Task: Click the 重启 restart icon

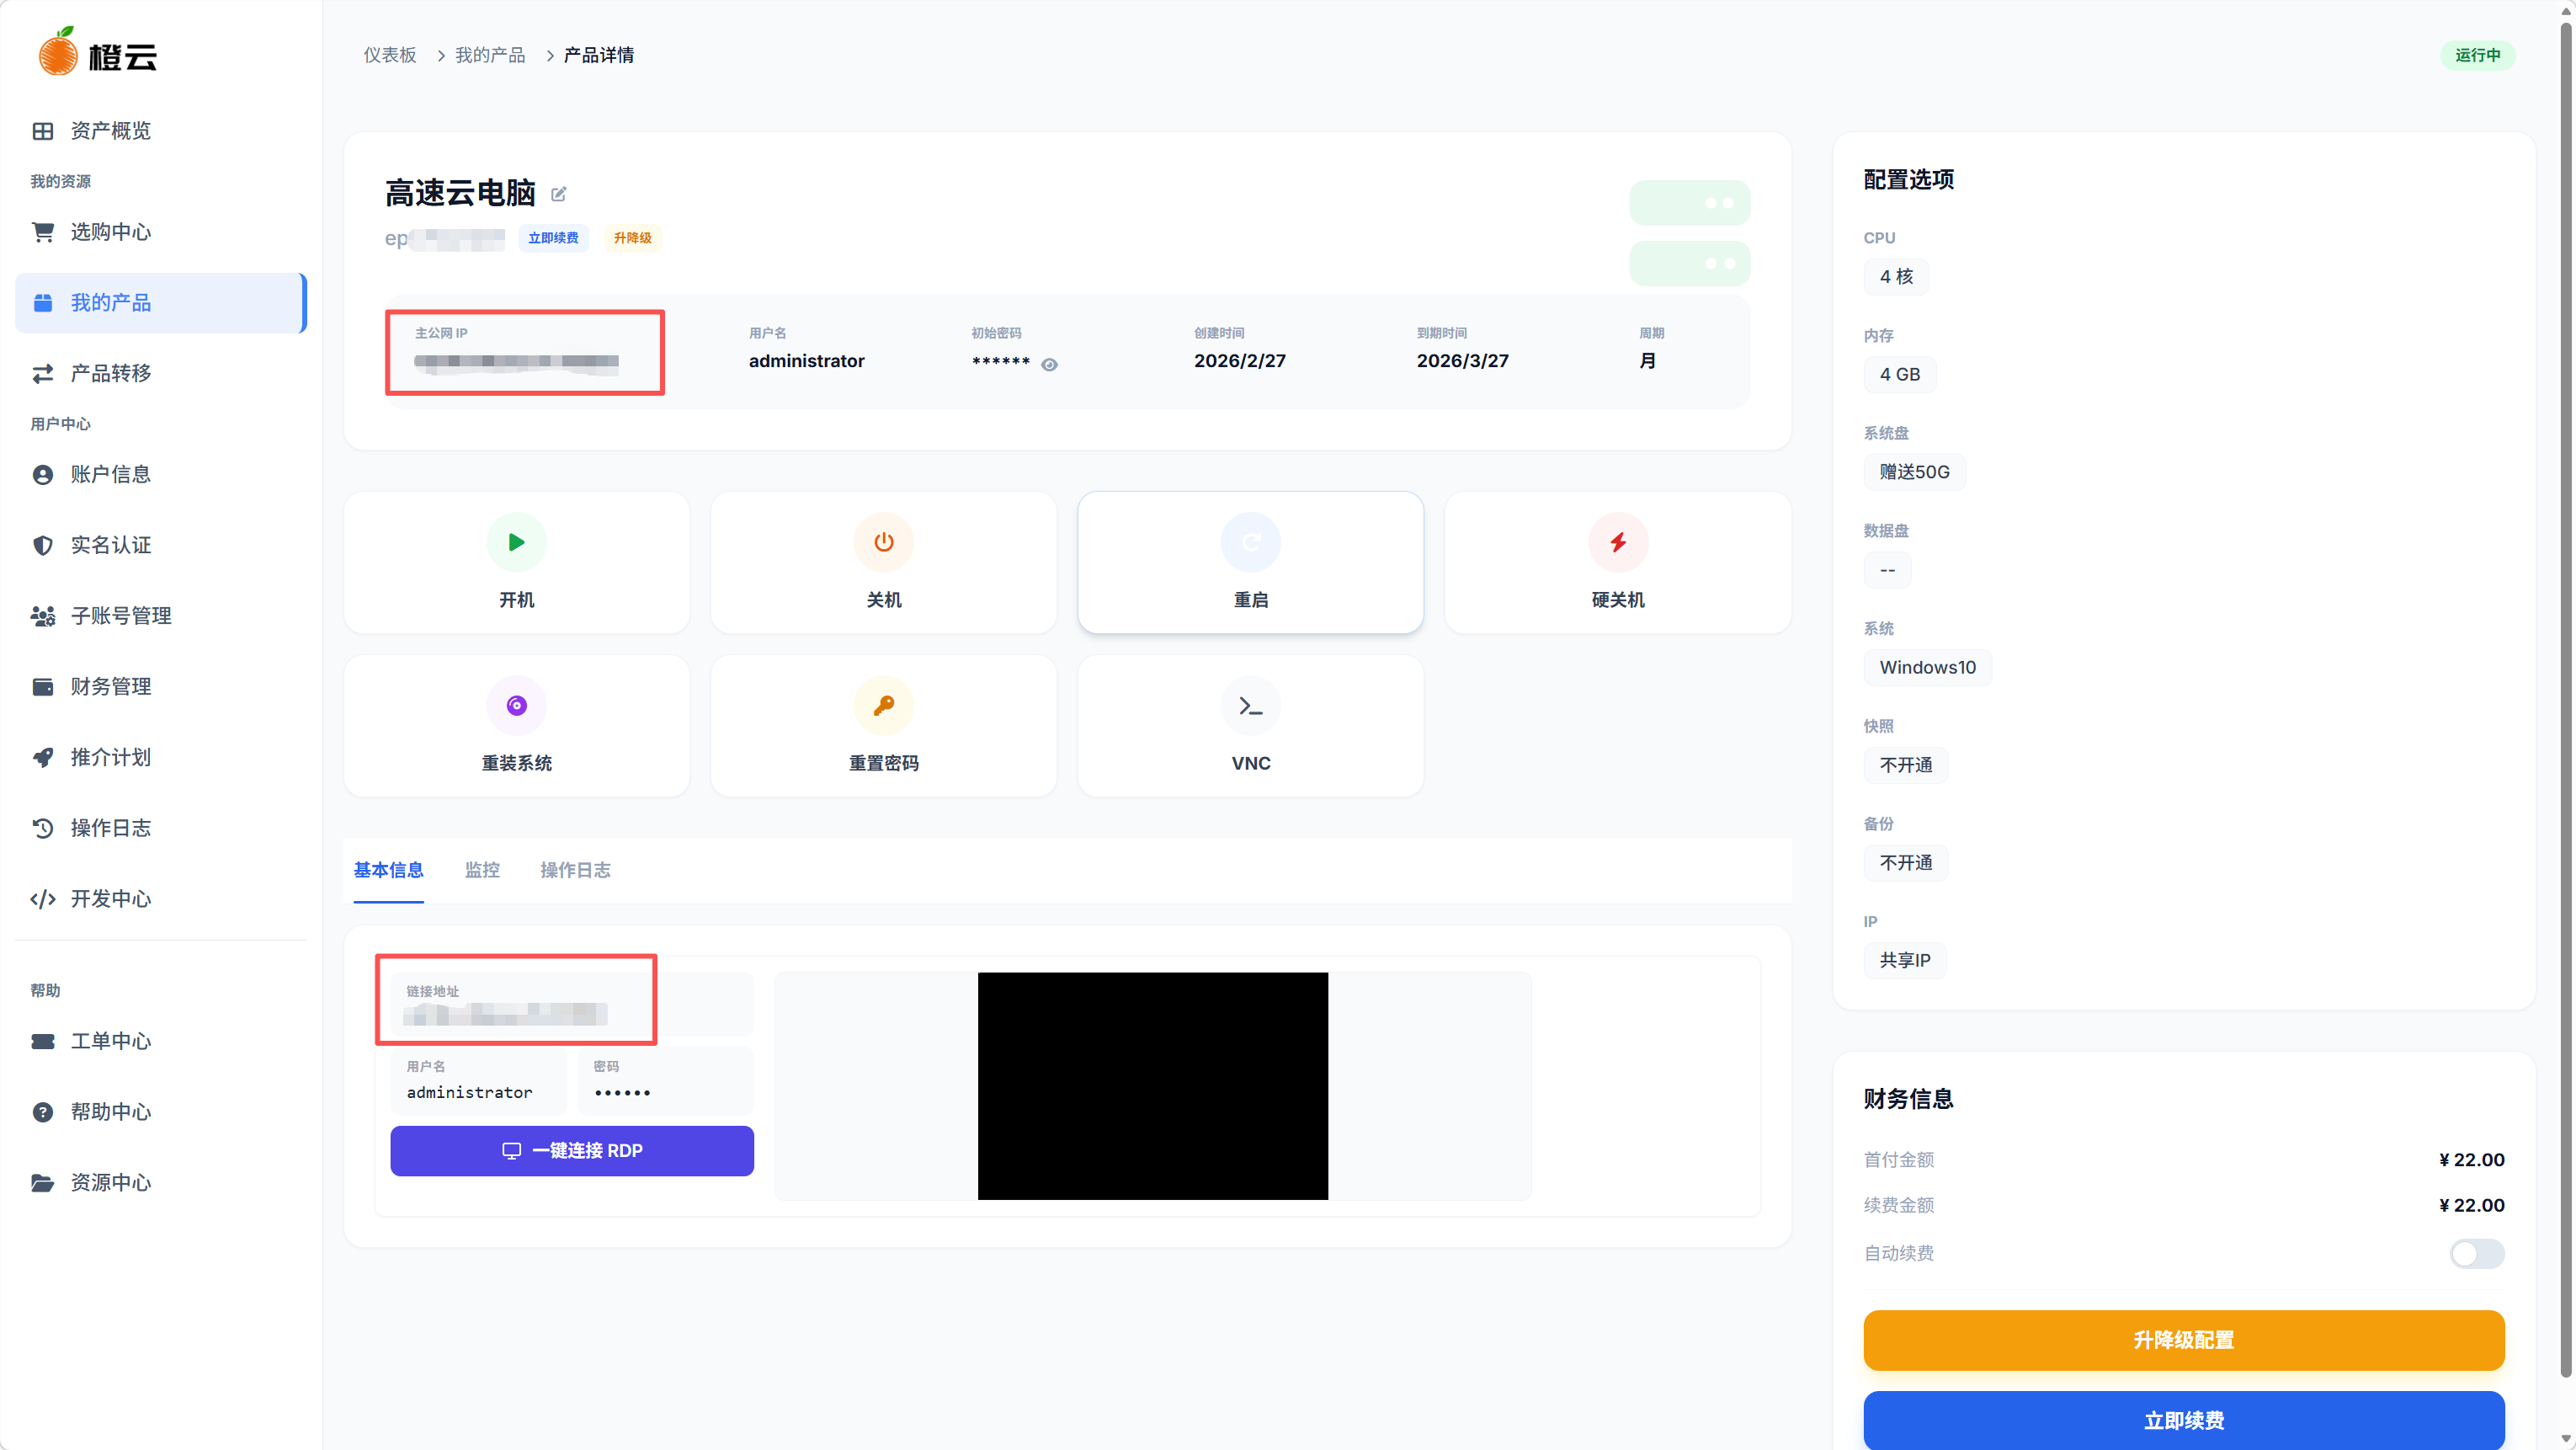Action: (1250, 542)
